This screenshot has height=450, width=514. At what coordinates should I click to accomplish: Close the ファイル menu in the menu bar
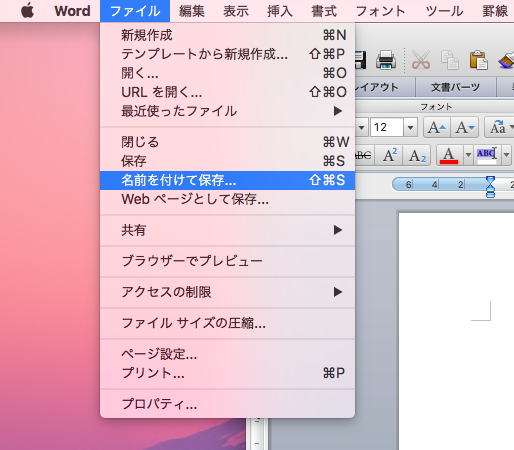(135, 11)
